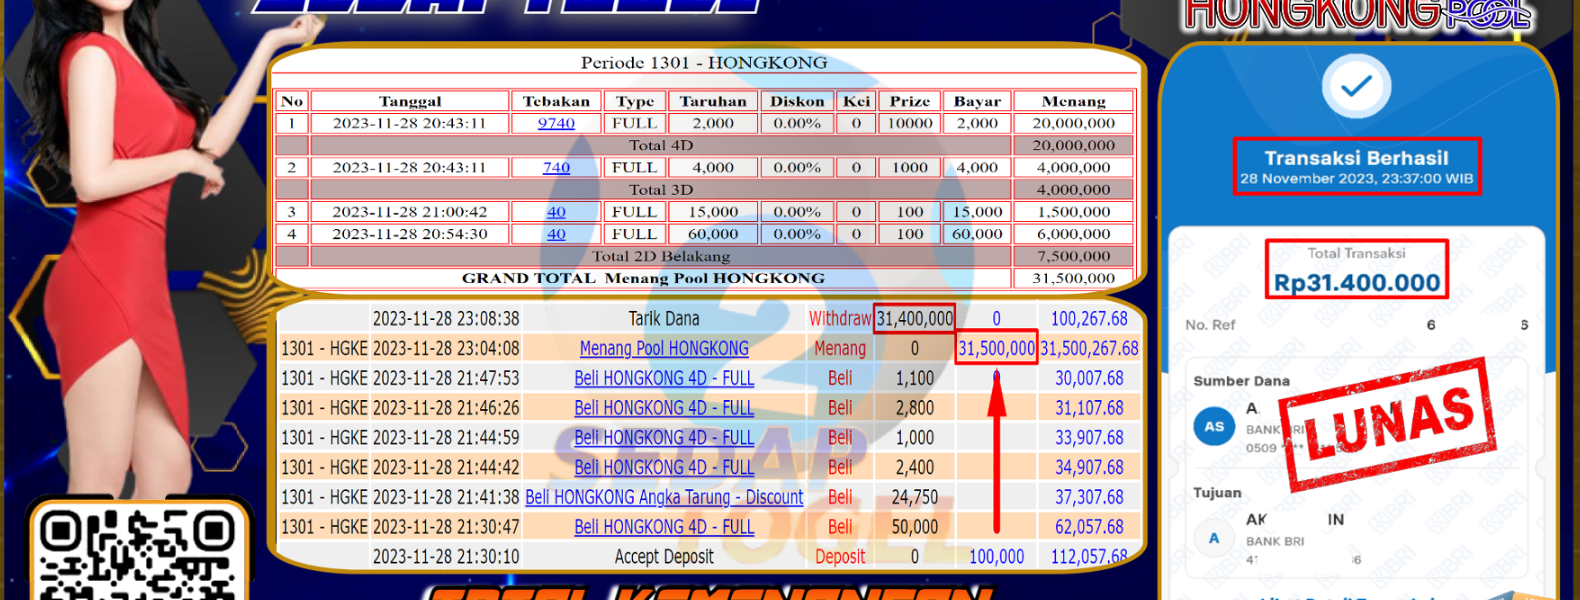Click the 2023-11-28 21:00:42 date cell
Viewport: 1580px width, 600px height.
coord(410,211)
